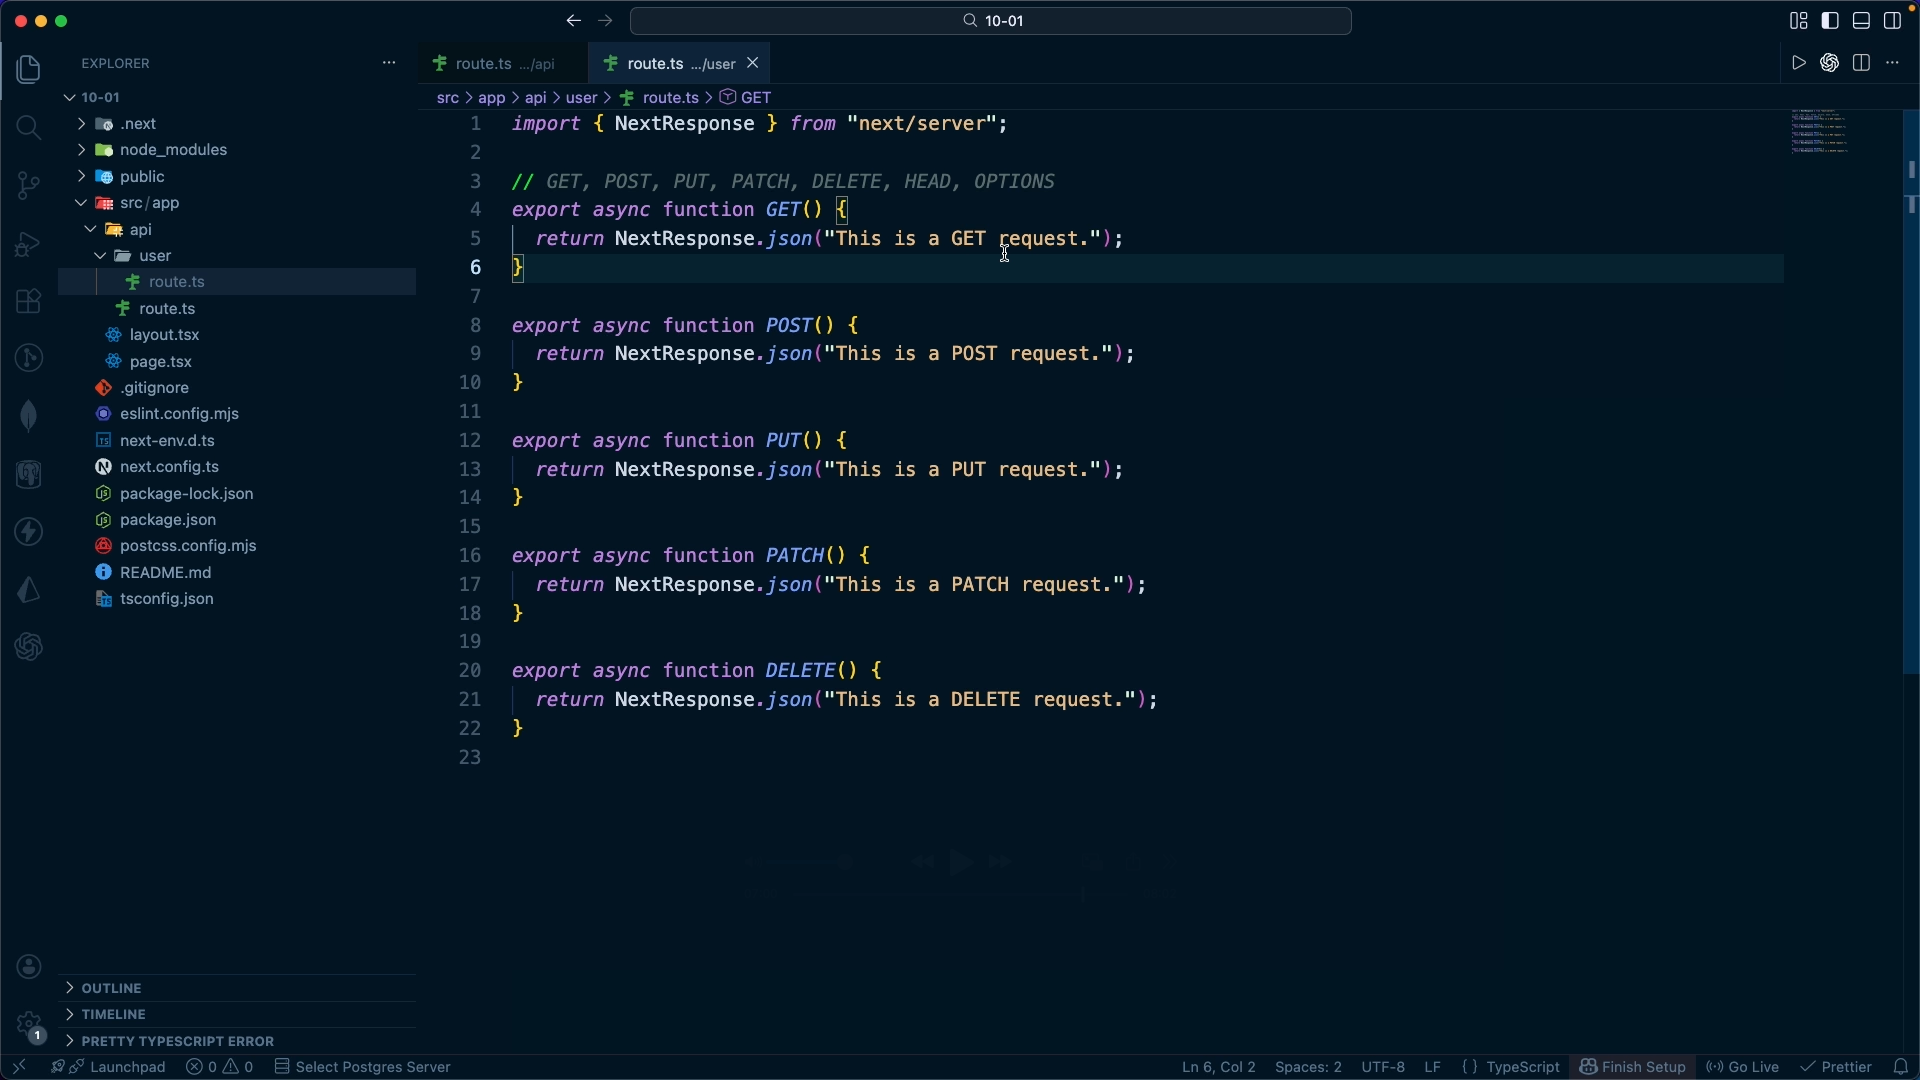Toggle Primary Side Bar visibility
Screen dimensions: 1920x1080
click(x=1831, y=21)
